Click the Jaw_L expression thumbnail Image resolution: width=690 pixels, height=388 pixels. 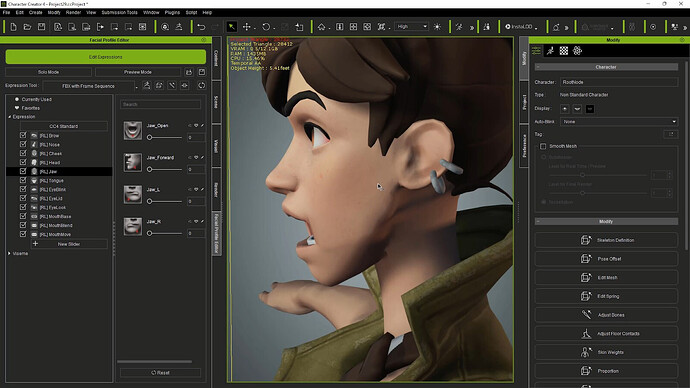click(x=132, y=194)
